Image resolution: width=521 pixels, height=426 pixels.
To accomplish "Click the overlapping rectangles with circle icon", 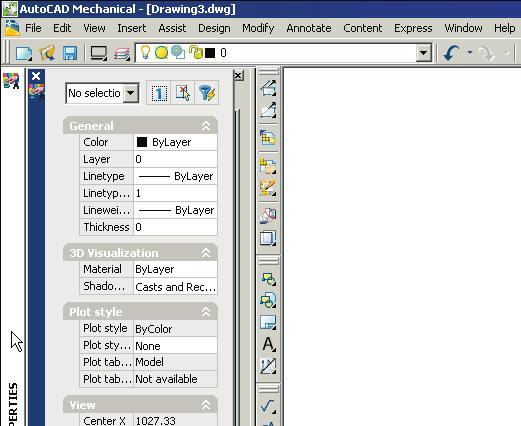I will (x=268, y=279).
